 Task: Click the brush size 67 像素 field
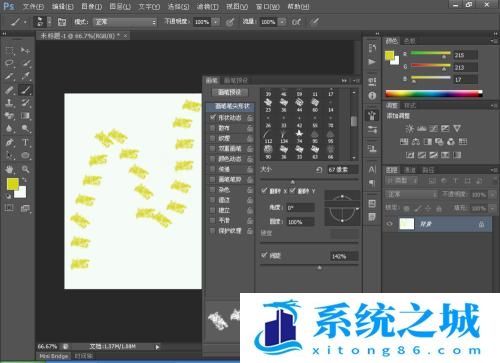click(x=342, y=170)
